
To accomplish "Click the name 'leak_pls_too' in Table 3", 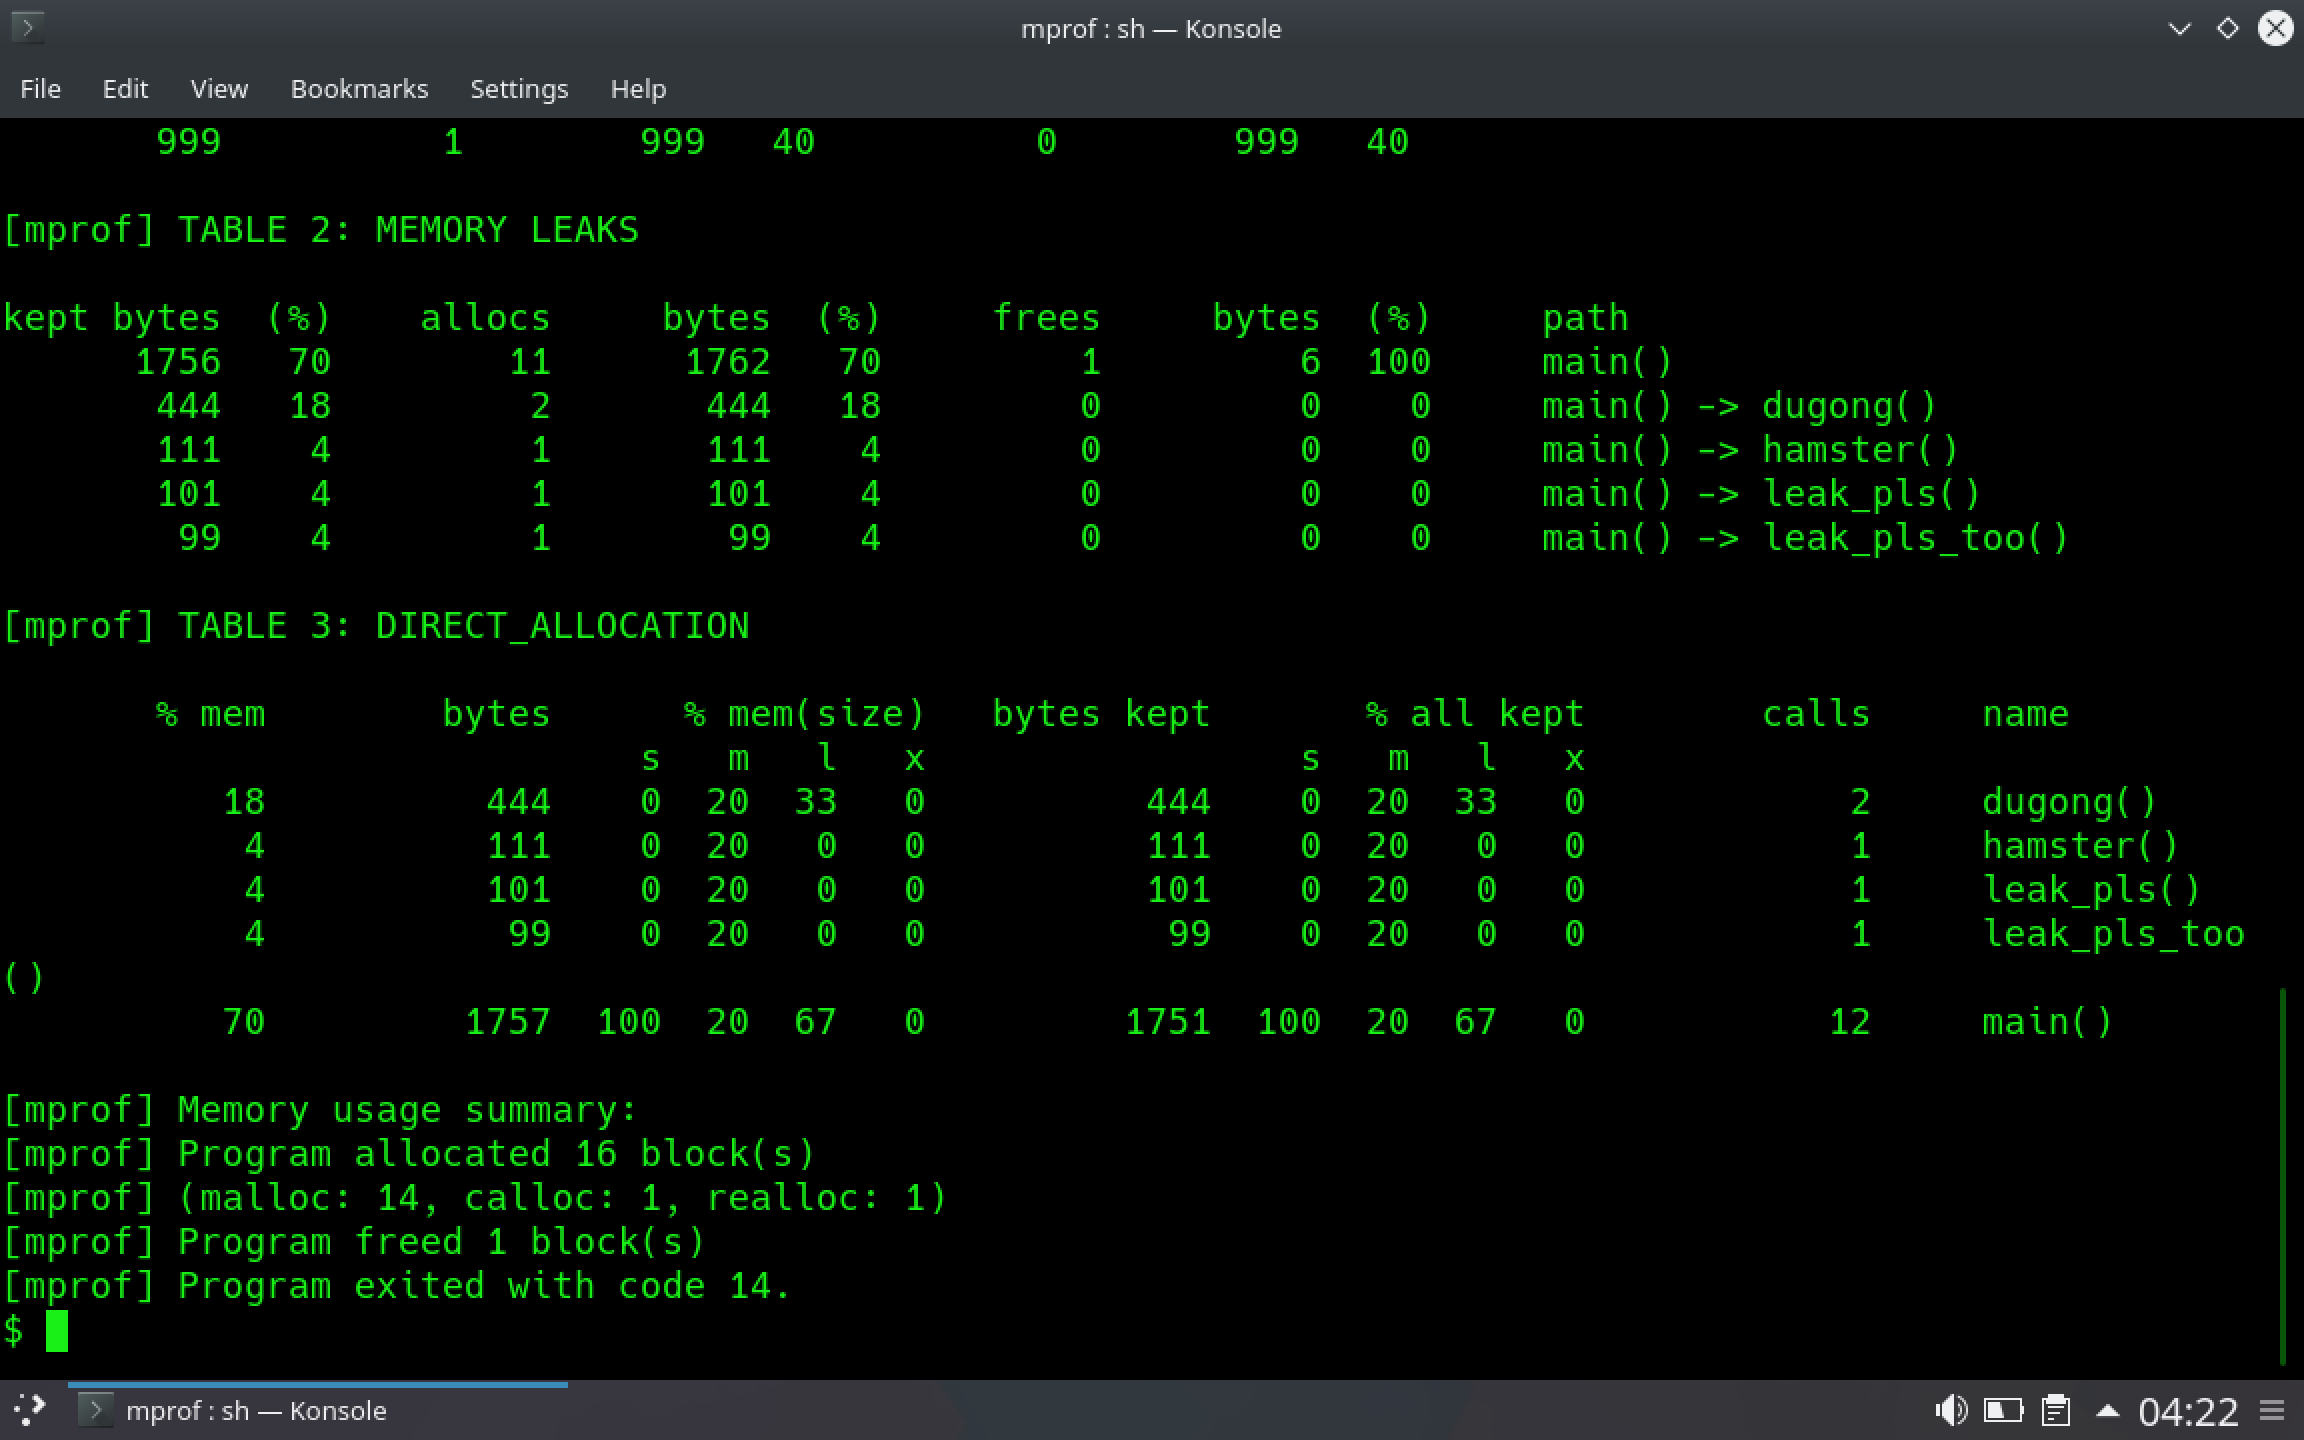I will [2113, 934].
